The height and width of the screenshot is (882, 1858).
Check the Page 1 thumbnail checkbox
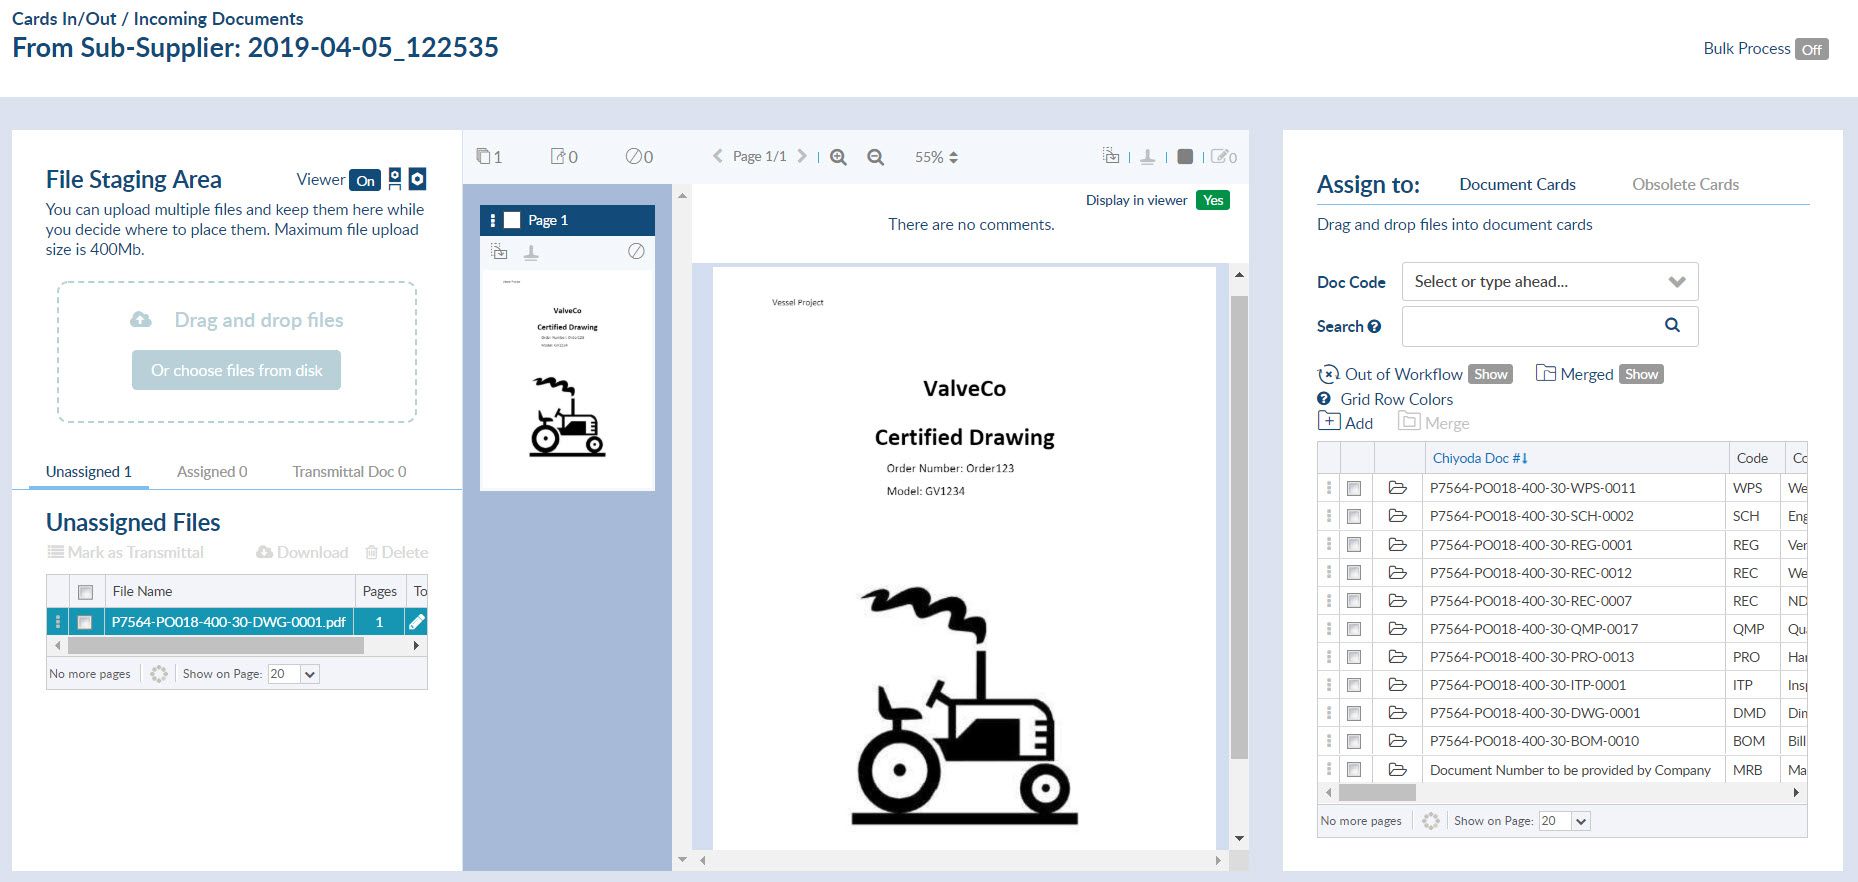tap(512, 220)
